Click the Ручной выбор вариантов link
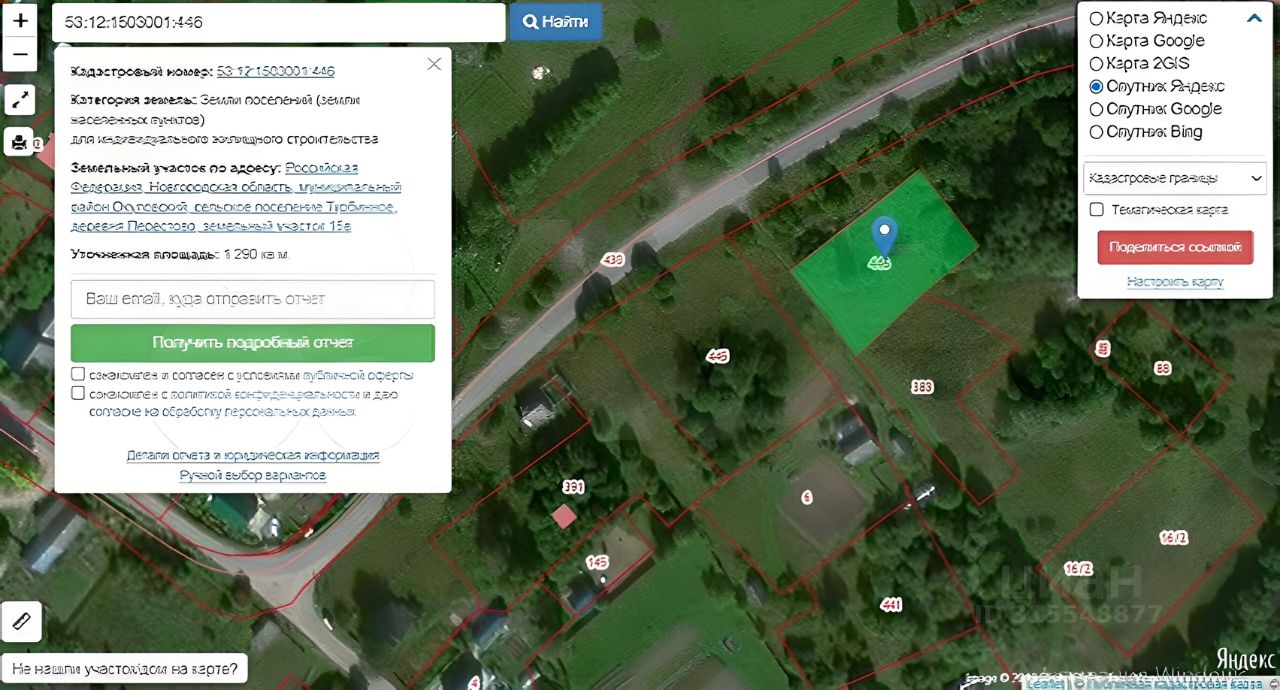This screenshot has width=1280, height=690. point(253,475)
